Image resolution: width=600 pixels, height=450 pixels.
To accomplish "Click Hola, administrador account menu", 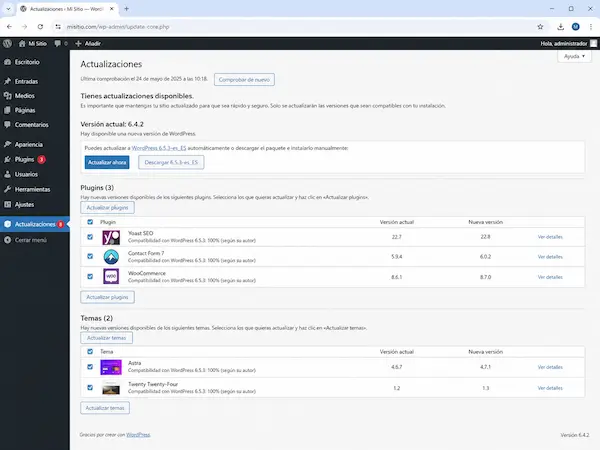I will pyautogui.click(x=568, y=44).
